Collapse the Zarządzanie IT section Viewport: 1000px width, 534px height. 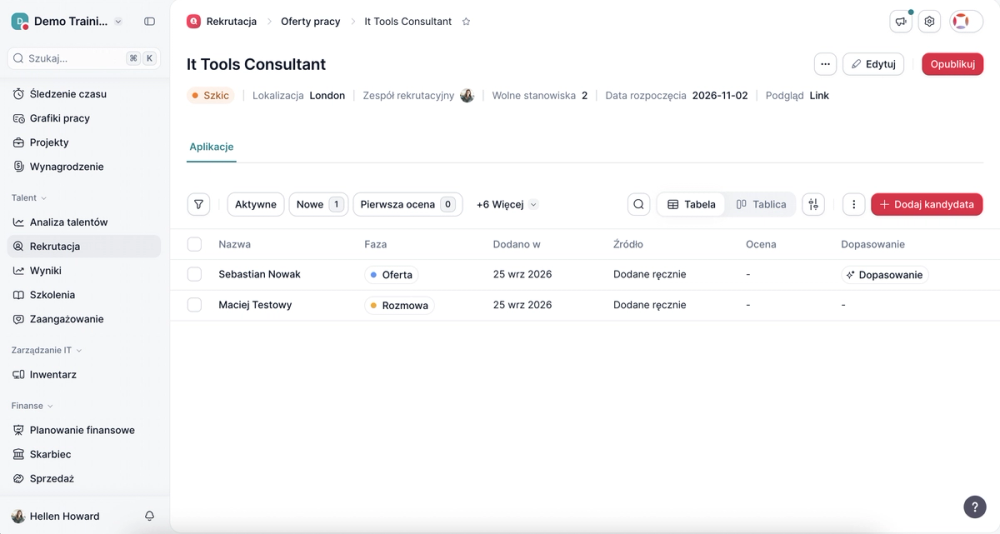(47, 350)
